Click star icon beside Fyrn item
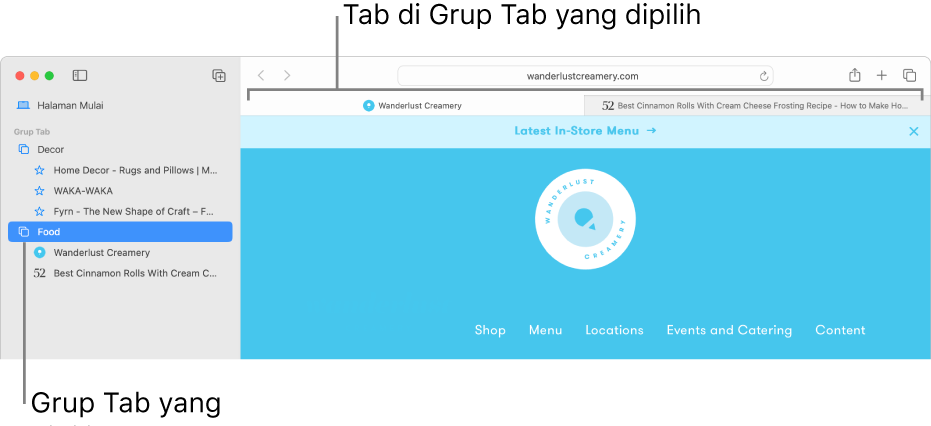The width and height of the screenshot is (931, 426). point(39,212)
